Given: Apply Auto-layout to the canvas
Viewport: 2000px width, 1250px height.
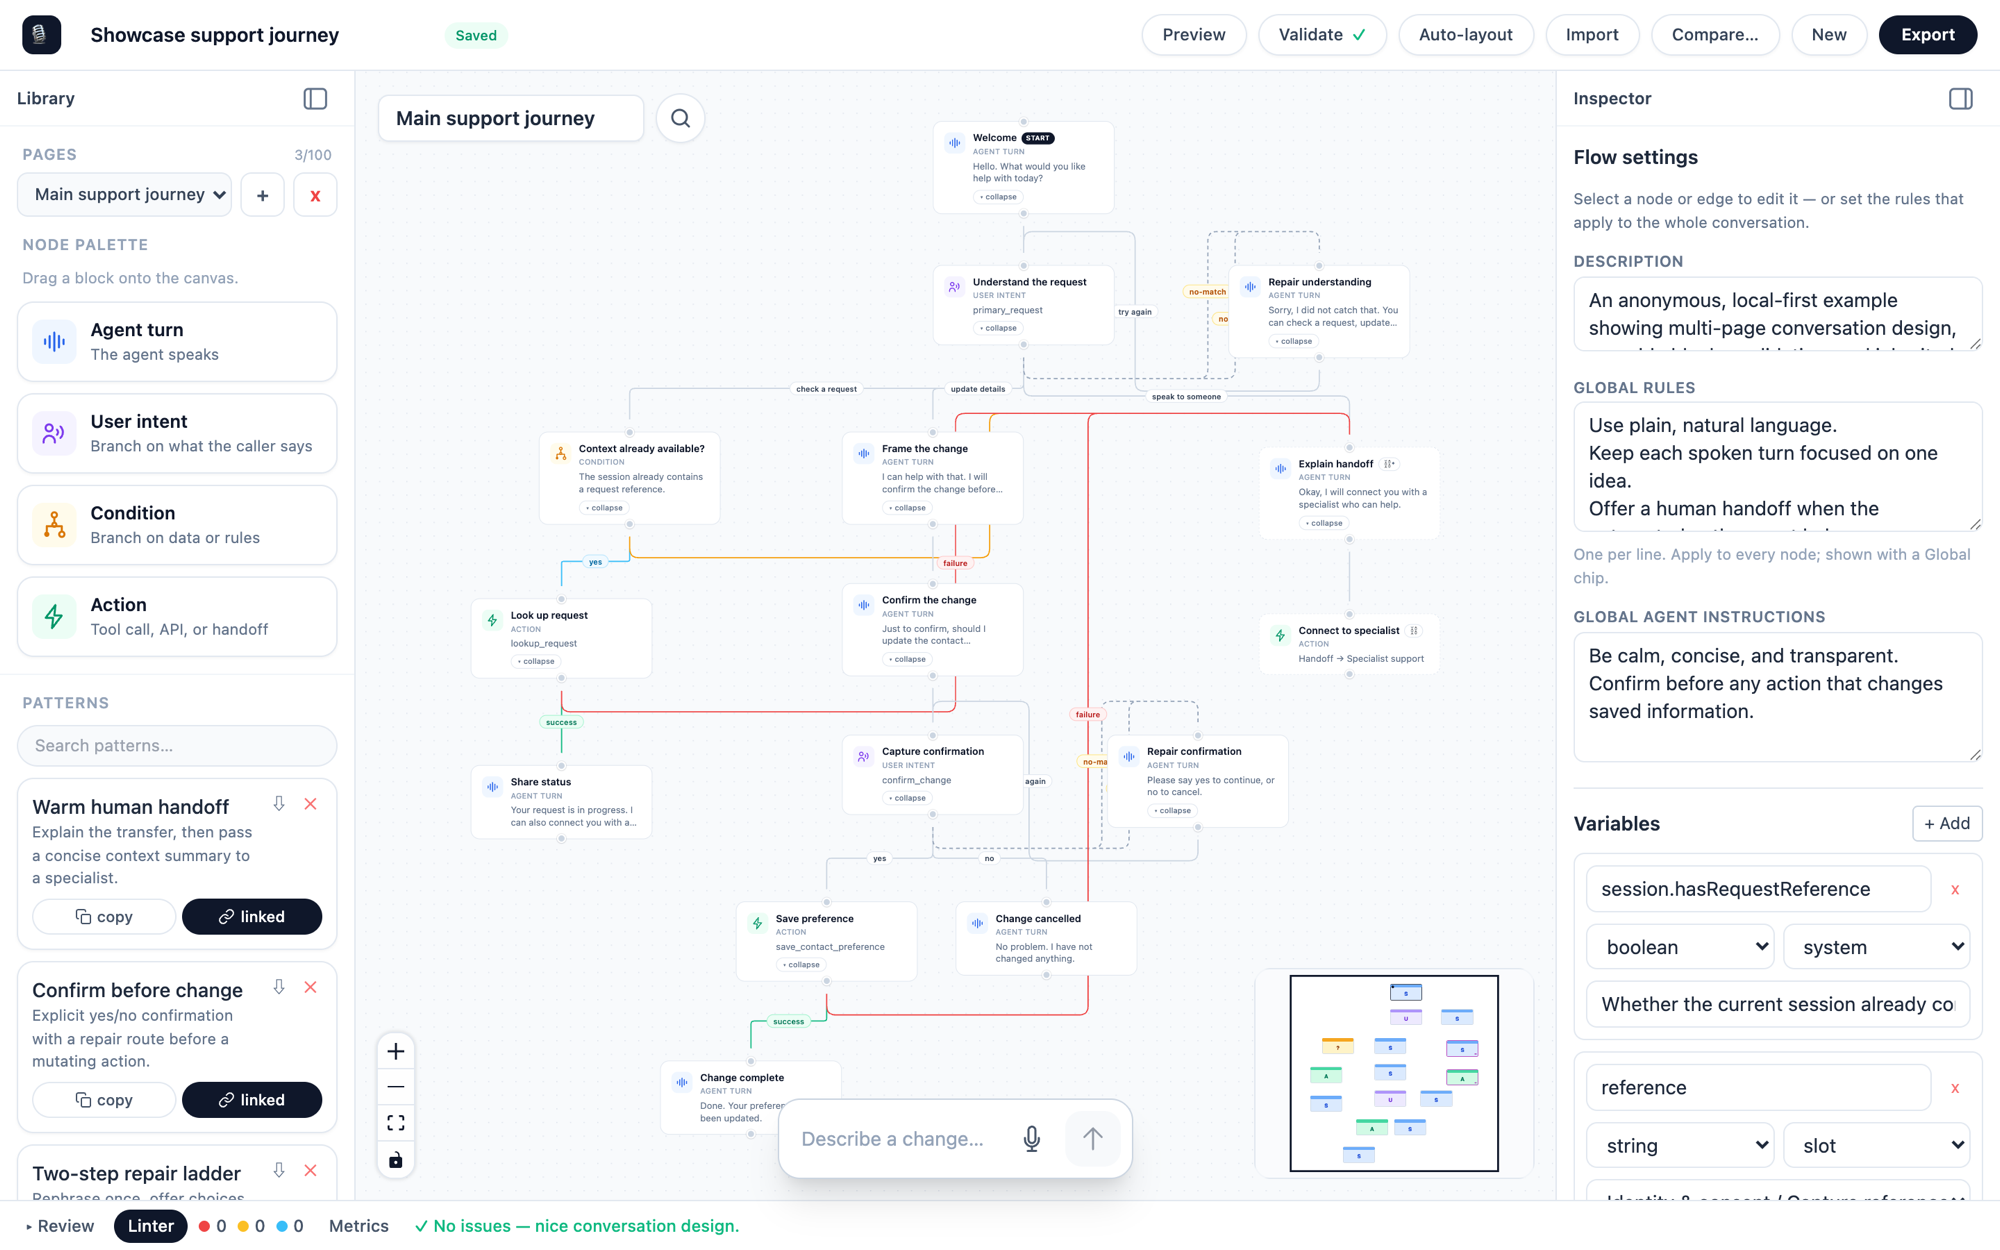Looking at the screenshot, I should 1465,35.
